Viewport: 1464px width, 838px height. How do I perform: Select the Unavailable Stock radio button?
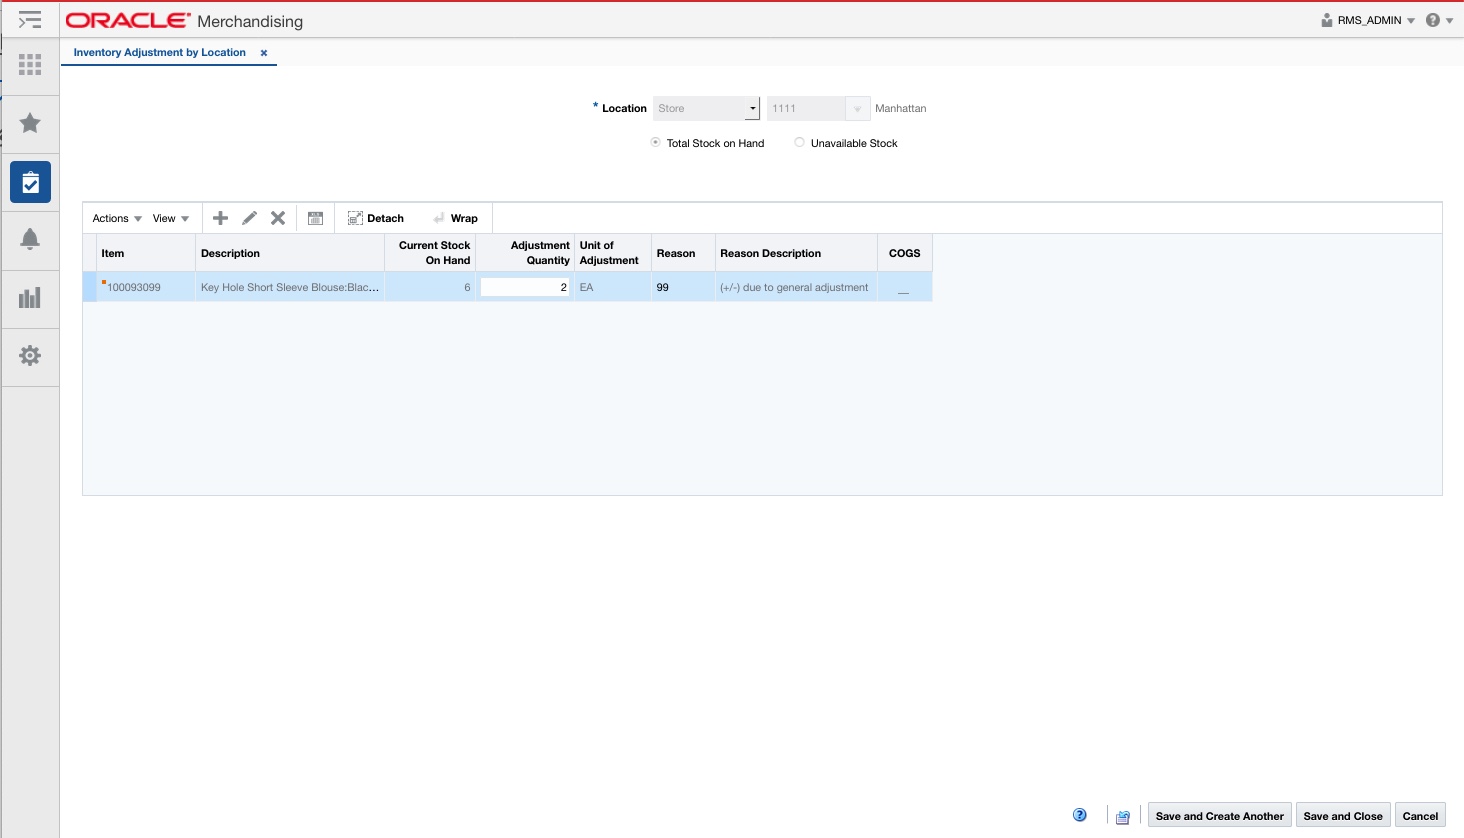click(799, 142)
